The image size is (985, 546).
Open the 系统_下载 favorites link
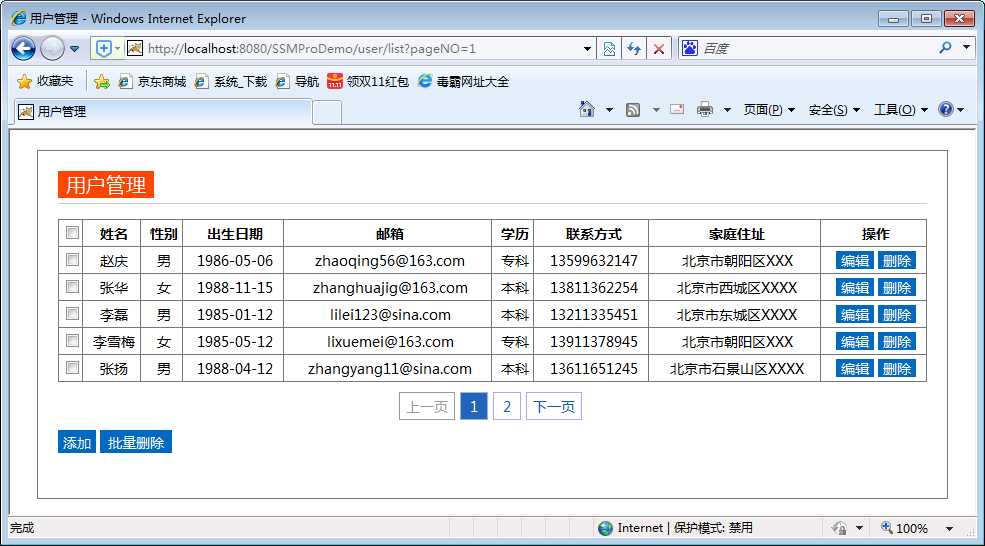coord(231,82)
